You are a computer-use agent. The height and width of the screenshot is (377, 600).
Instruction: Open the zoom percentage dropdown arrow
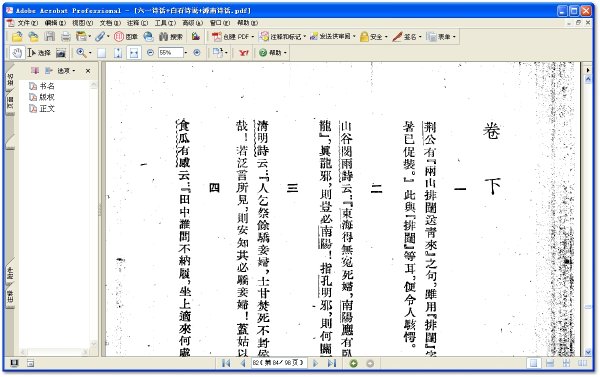click(x=186, y=53)
